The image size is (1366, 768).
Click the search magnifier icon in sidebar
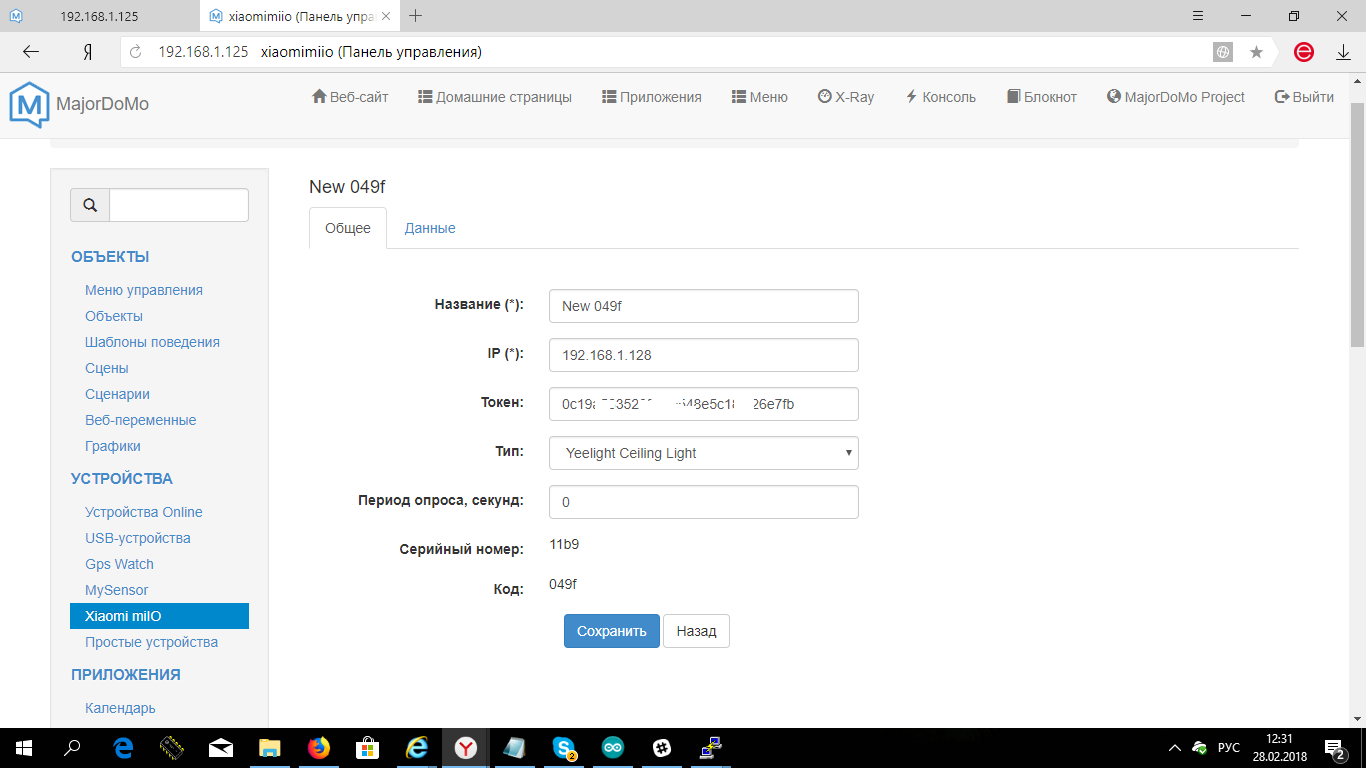(x=90, y=205)
